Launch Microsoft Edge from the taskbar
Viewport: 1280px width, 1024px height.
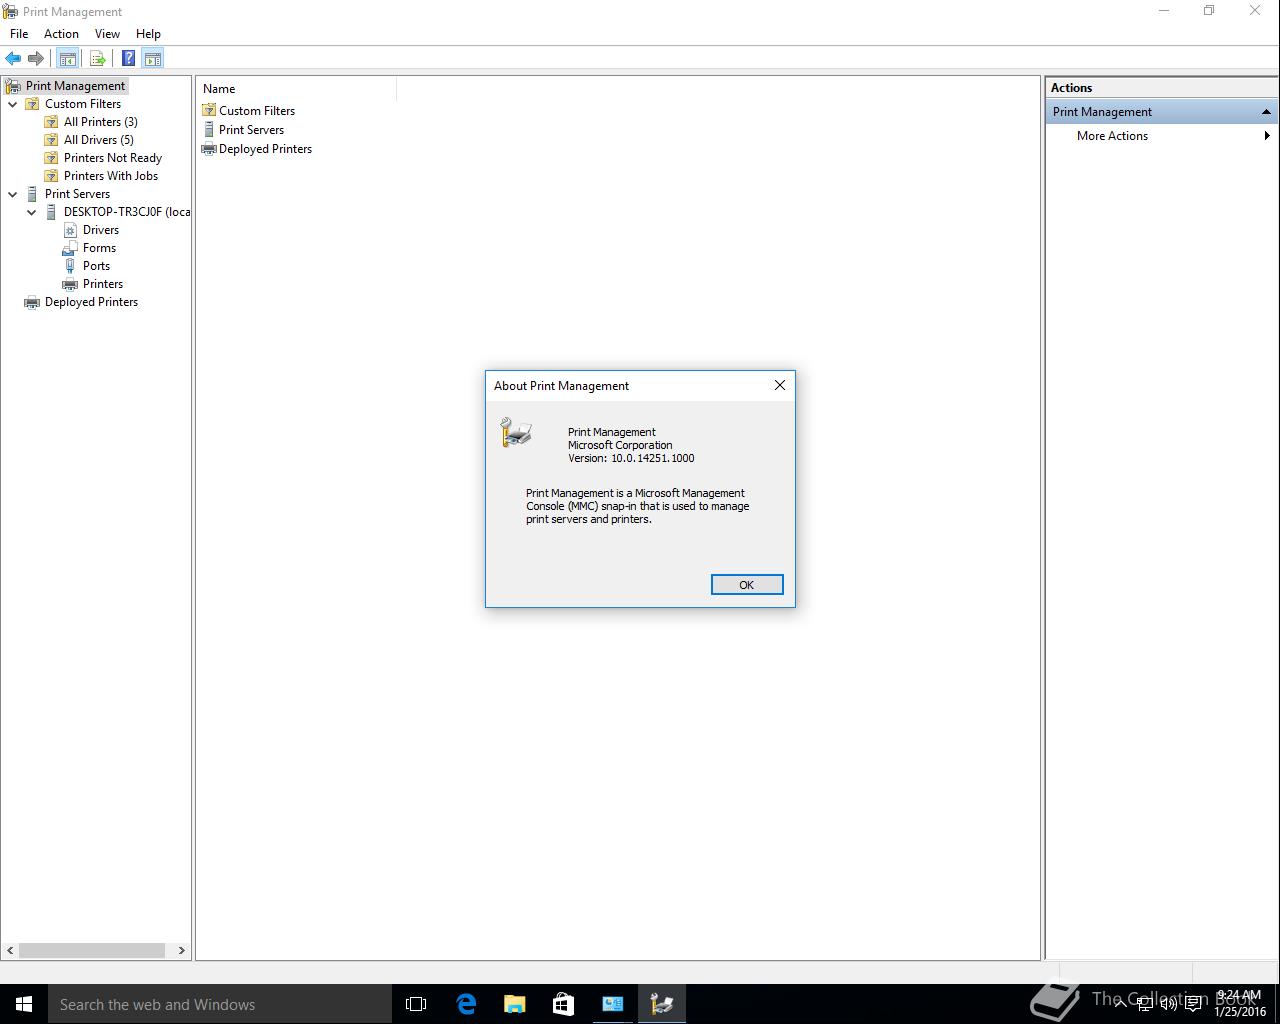[466, 1004]
